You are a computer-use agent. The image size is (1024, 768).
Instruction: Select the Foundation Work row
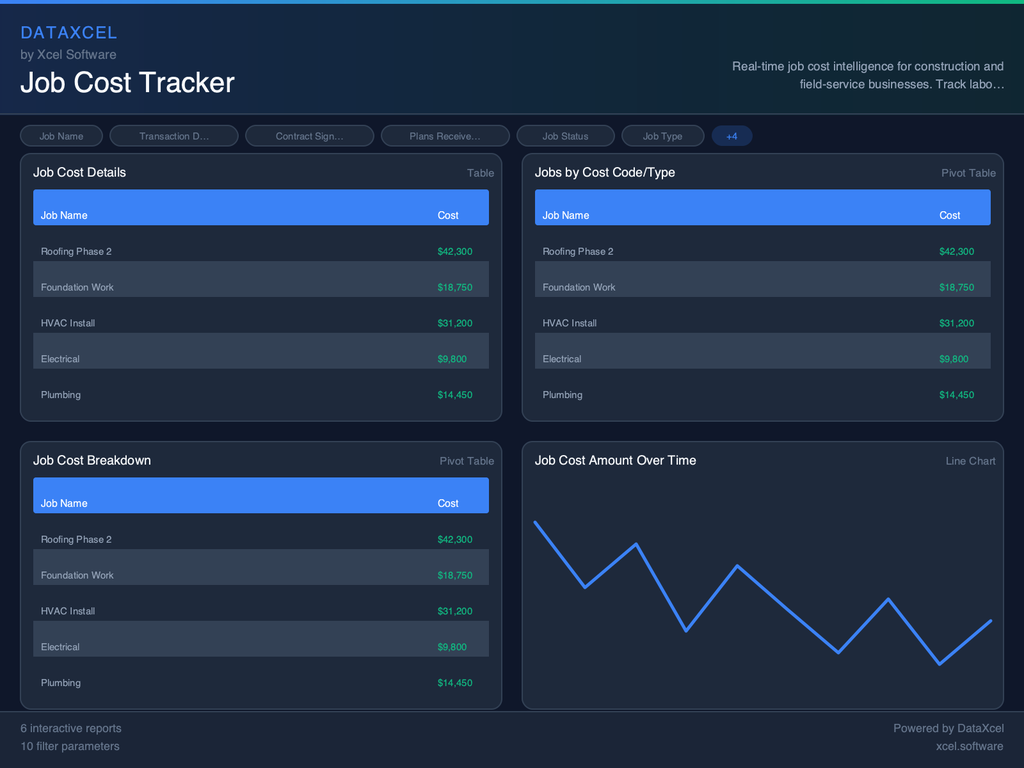tap(261, 287)
